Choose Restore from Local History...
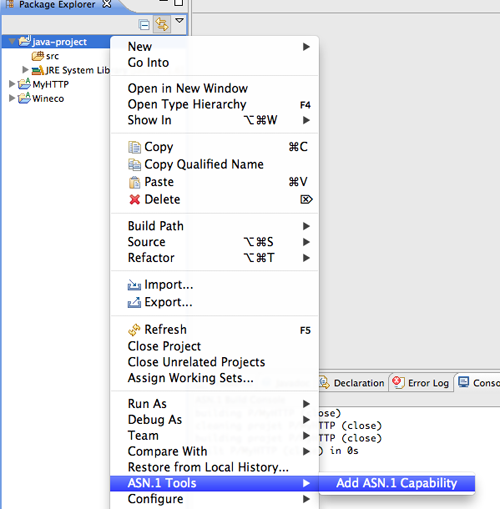The width and height of the screenshot is (500, 509). pyautogui.click(x=214, y=467)
